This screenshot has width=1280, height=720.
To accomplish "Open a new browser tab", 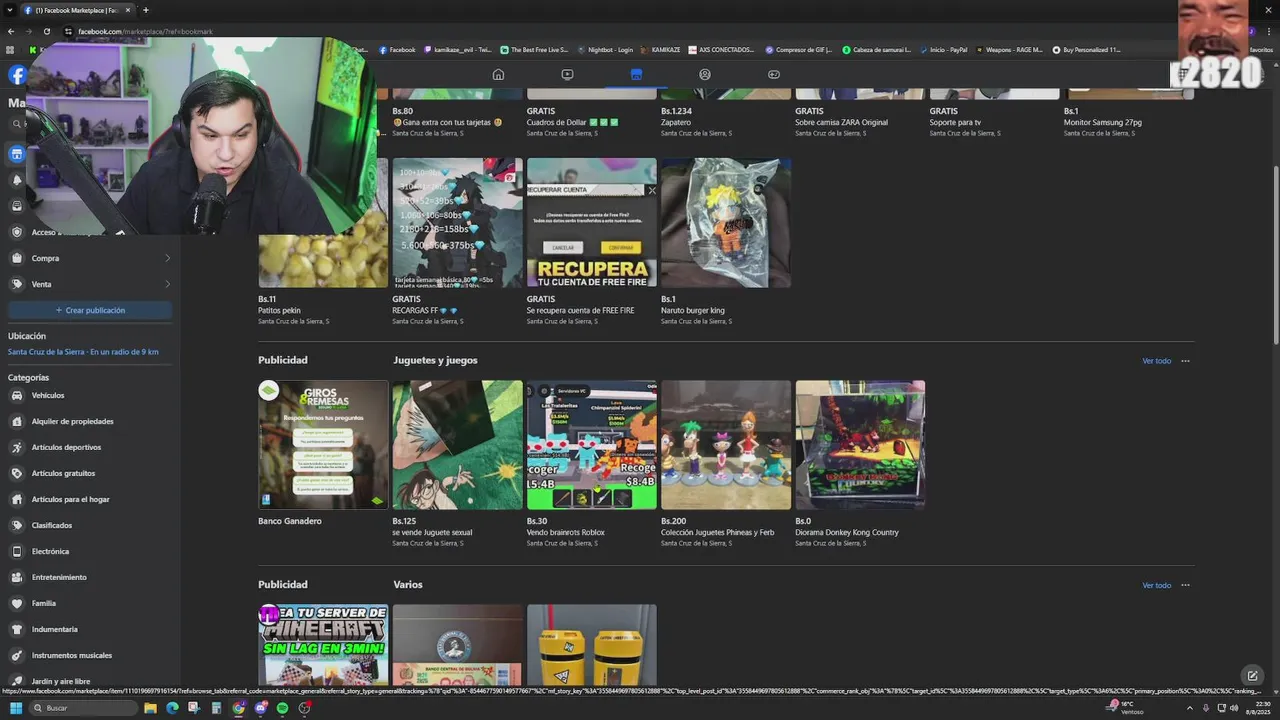I will click(x=146, y=10).
